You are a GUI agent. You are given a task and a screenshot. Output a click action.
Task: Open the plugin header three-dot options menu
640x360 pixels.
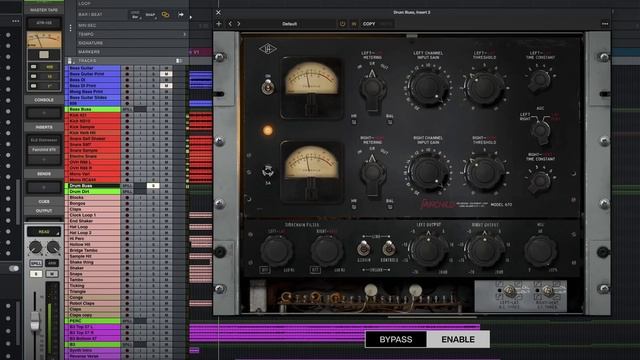pos(605,24)
